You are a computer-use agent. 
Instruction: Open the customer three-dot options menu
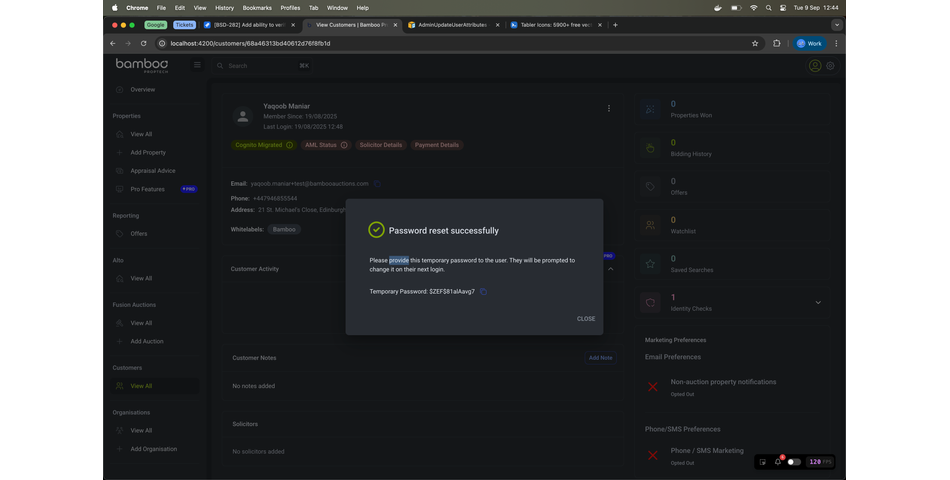pos(608,109)
